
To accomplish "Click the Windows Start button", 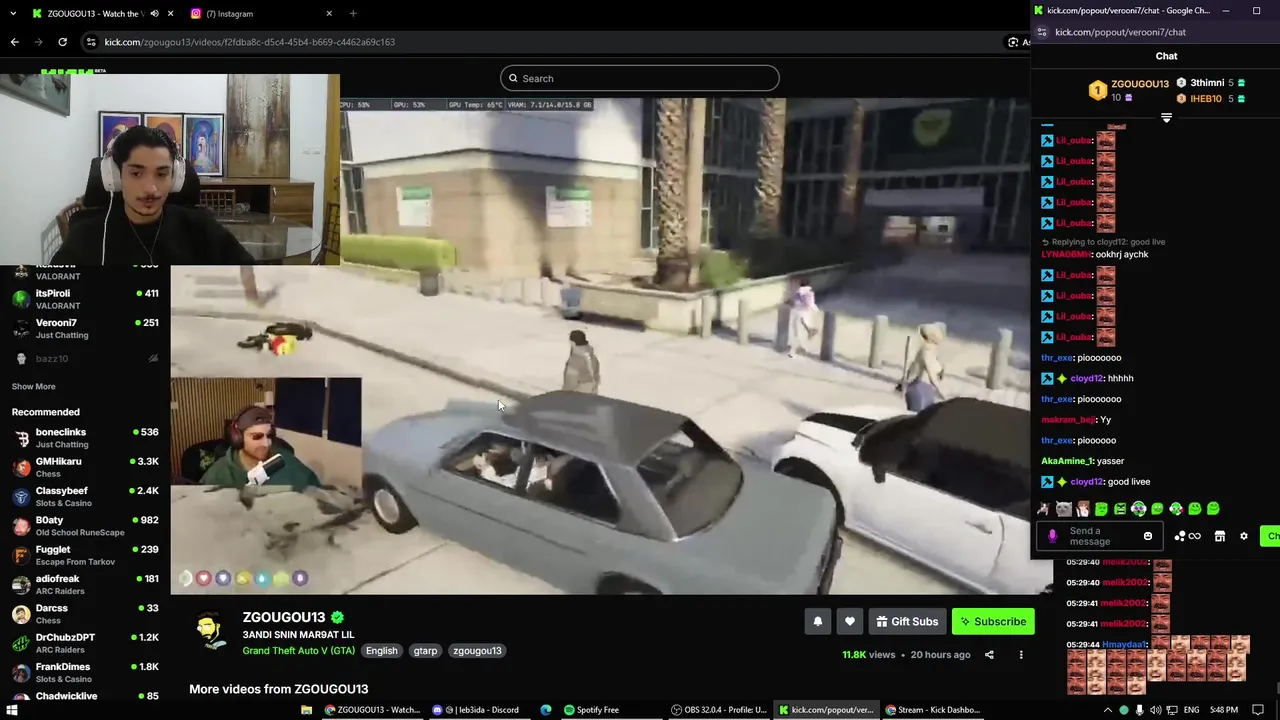I will (x=12, y=710).
